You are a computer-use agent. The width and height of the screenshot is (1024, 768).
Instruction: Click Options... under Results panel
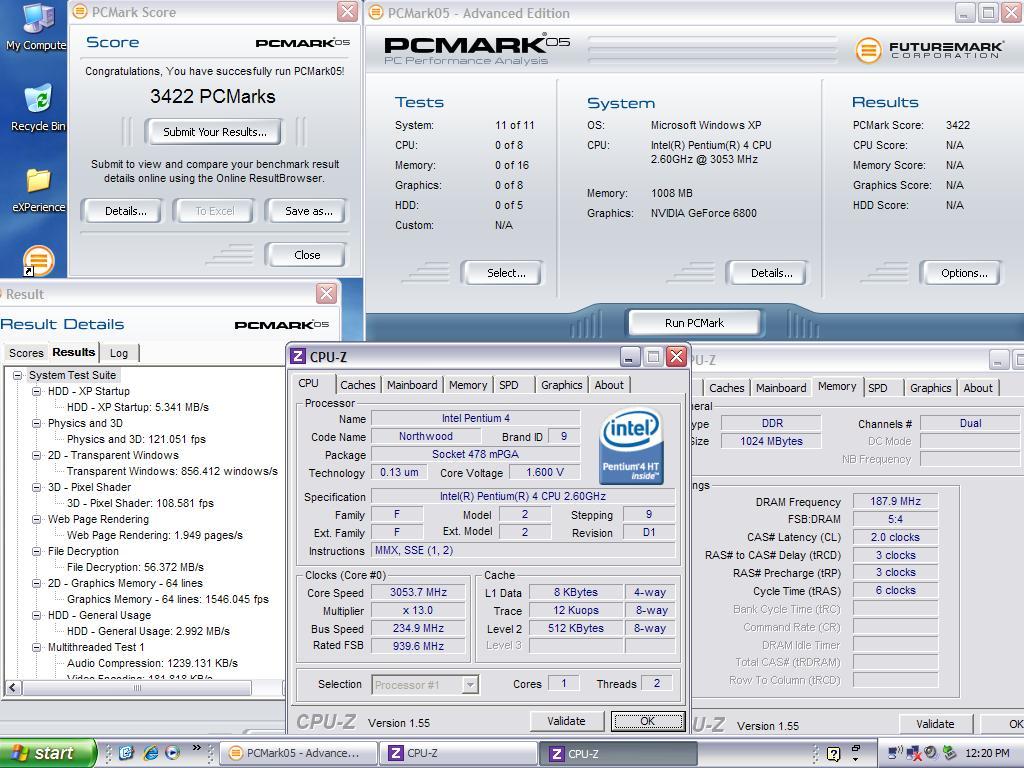pos(963,273)
